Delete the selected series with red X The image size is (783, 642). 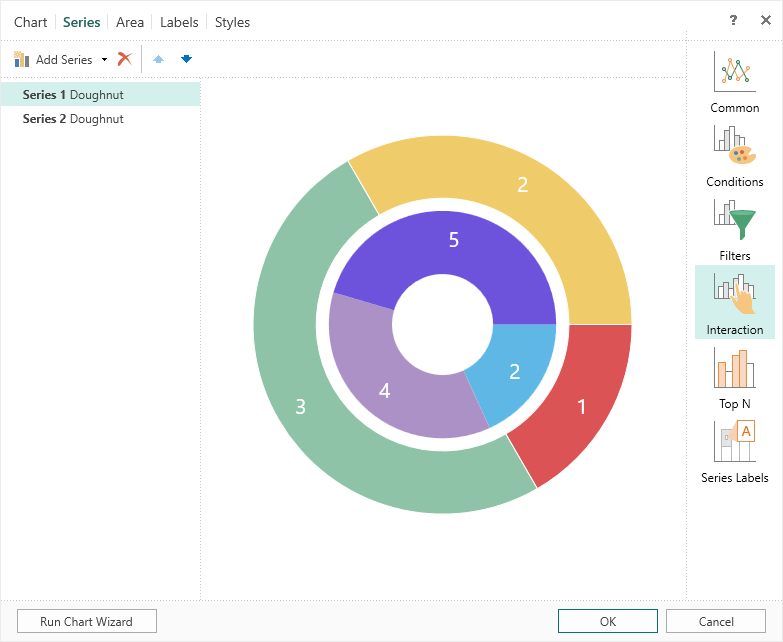pos(125,59)
